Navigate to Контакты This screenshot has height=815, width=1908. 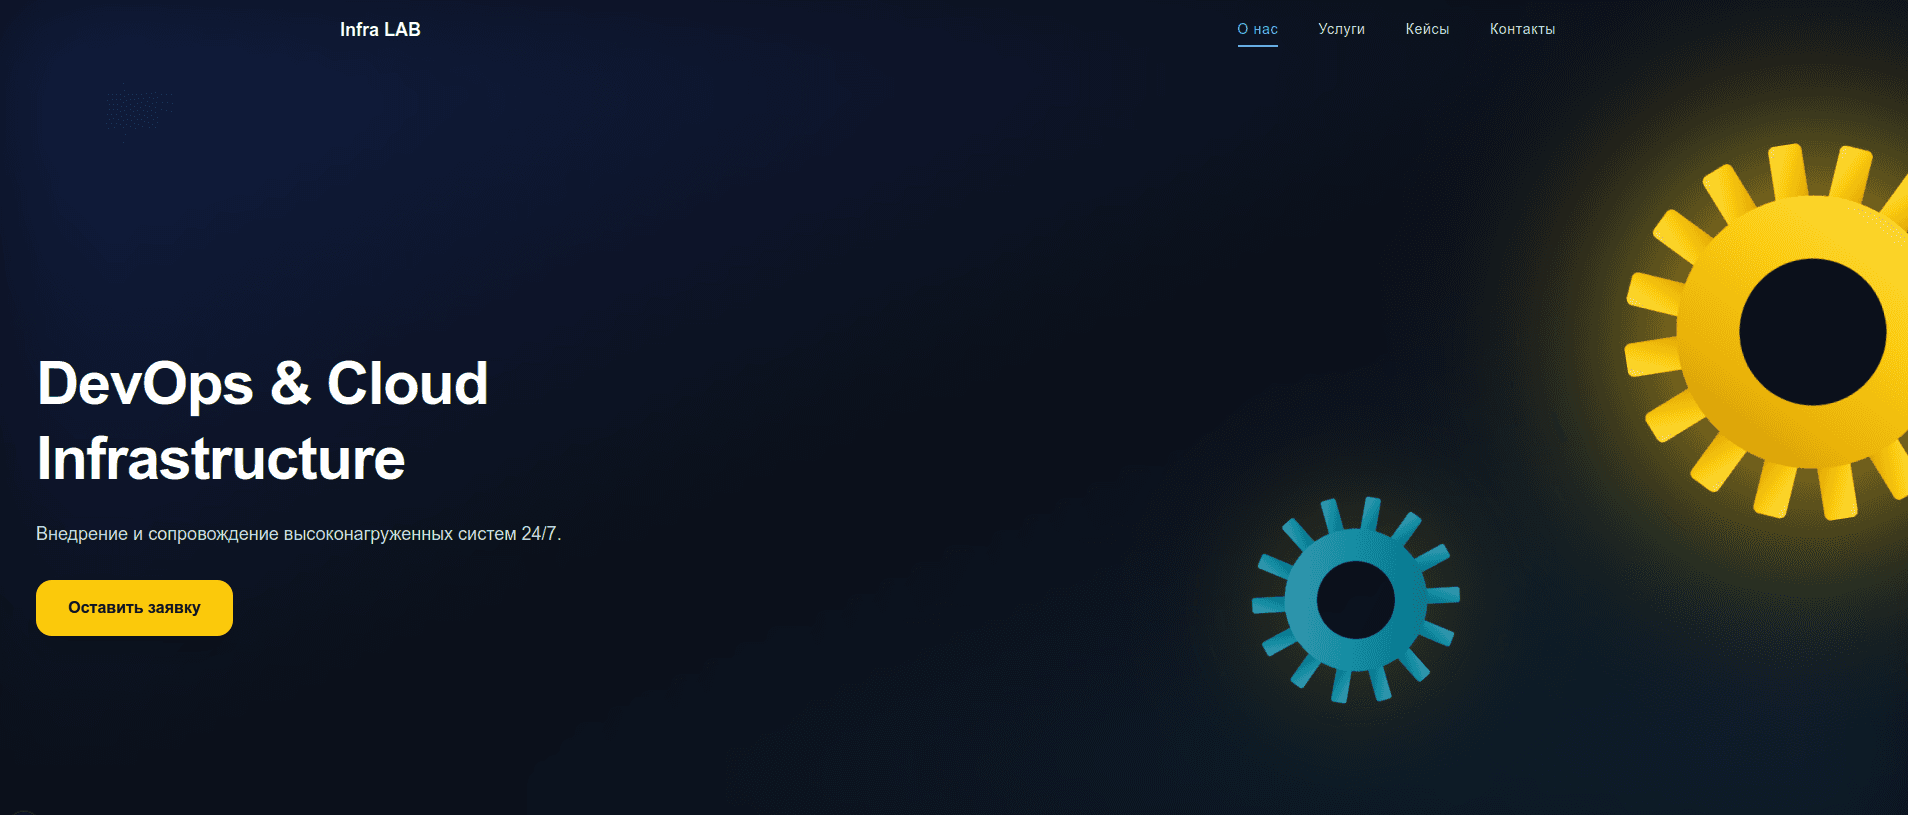click(1522, 29)
